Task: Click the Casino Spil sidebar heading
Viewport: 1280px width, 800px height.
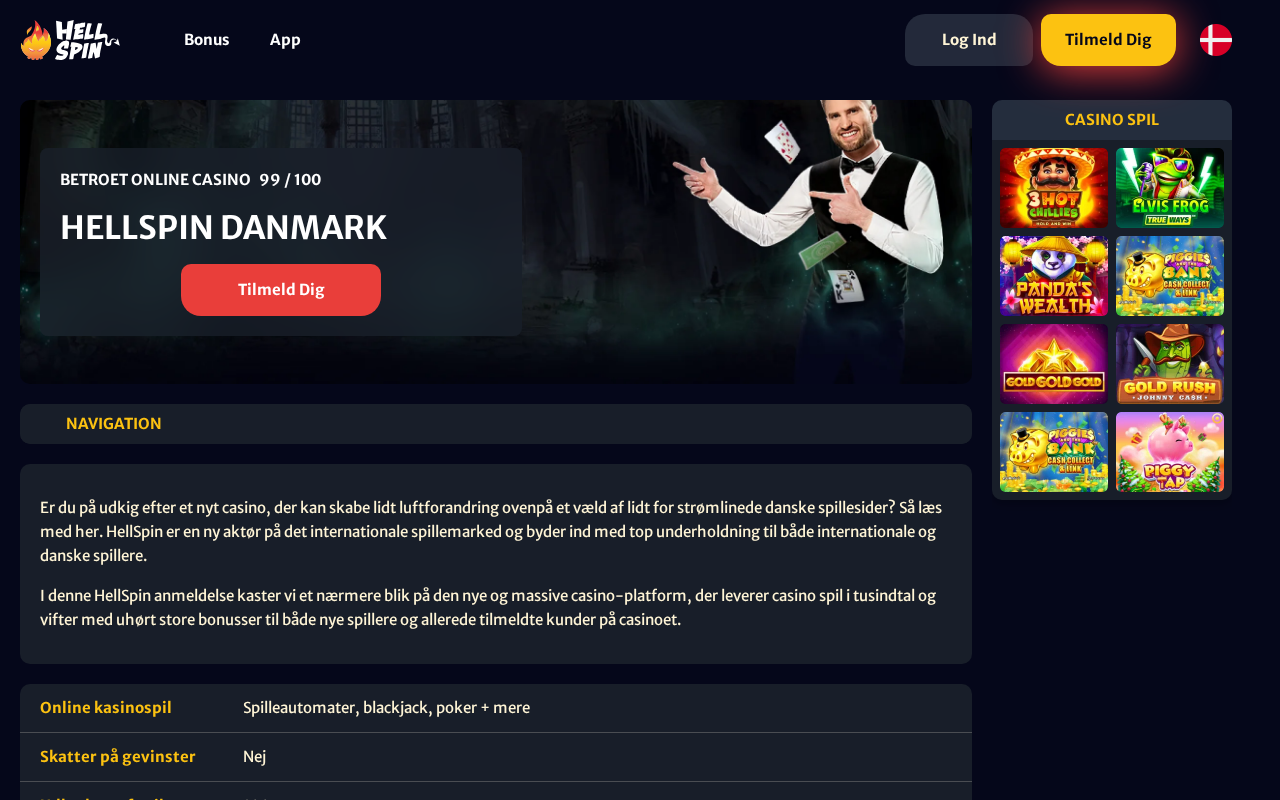Action: pos(1112,120)
